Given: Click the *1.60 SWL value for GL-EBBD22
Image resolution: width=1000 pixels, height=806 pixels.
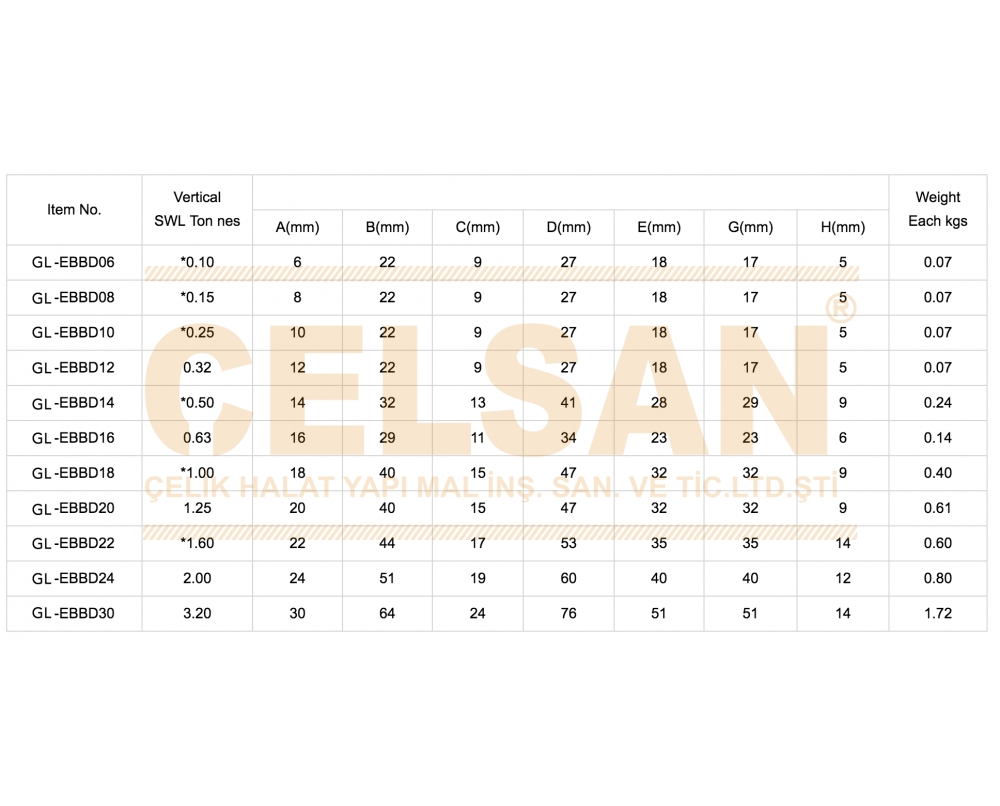Looking at the screenshot, I should click(197, 543).
